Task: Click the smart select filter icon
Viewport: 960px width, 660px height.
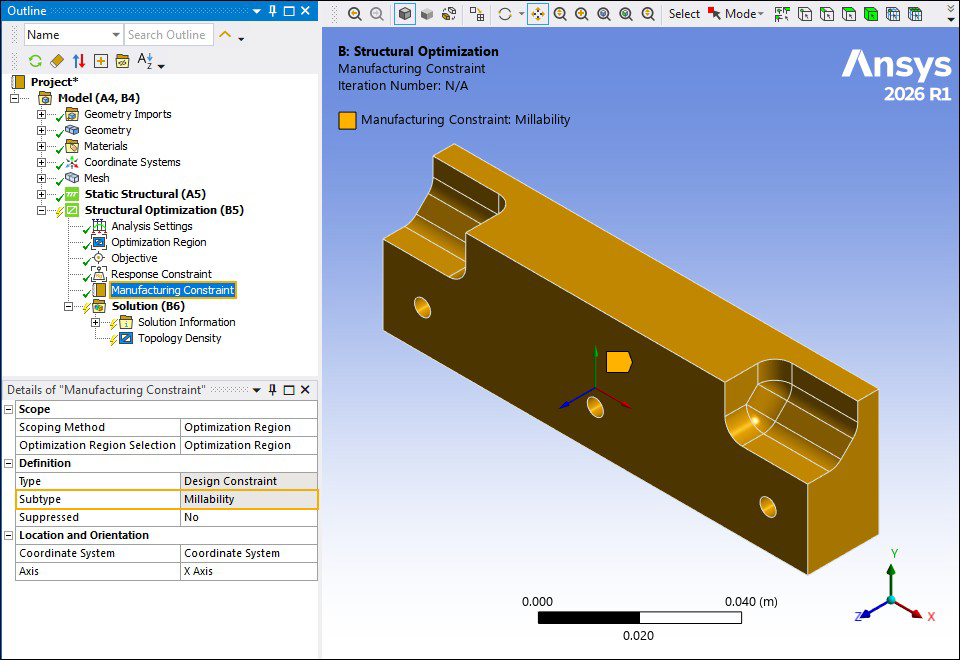Action: pyautogui.click(x=782, y=14)
